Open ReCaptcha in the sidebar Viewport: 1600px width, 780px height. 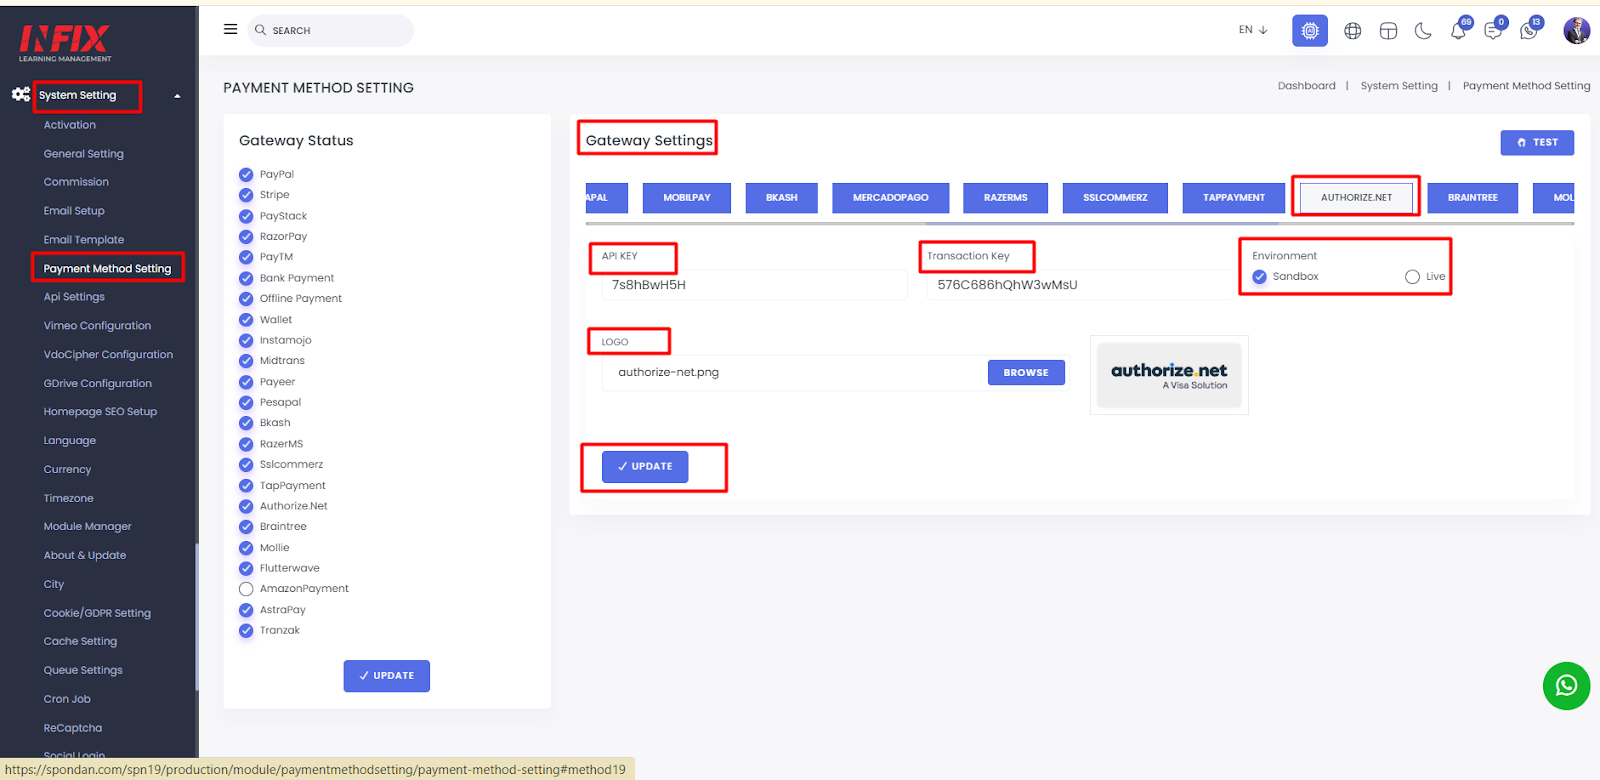(x=73, y=728)
